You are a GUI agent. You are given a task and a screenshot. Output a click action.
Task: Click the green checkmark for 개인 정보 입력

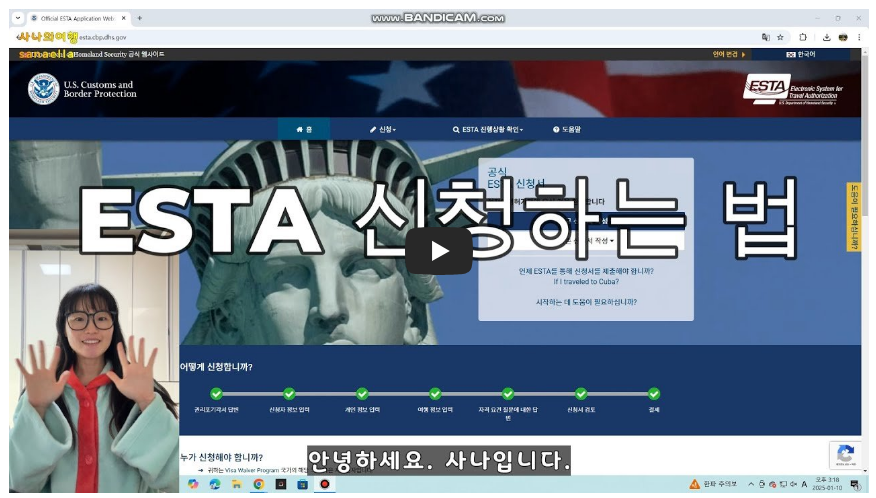point(362,394)
